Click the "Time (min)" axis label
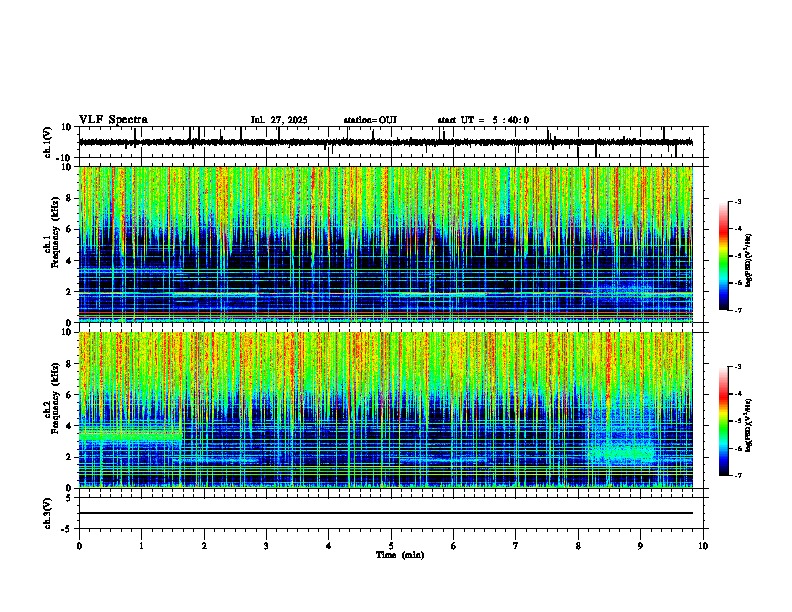Image resolution: width=792 pixels, height=612 pixels. pos(400,555)
